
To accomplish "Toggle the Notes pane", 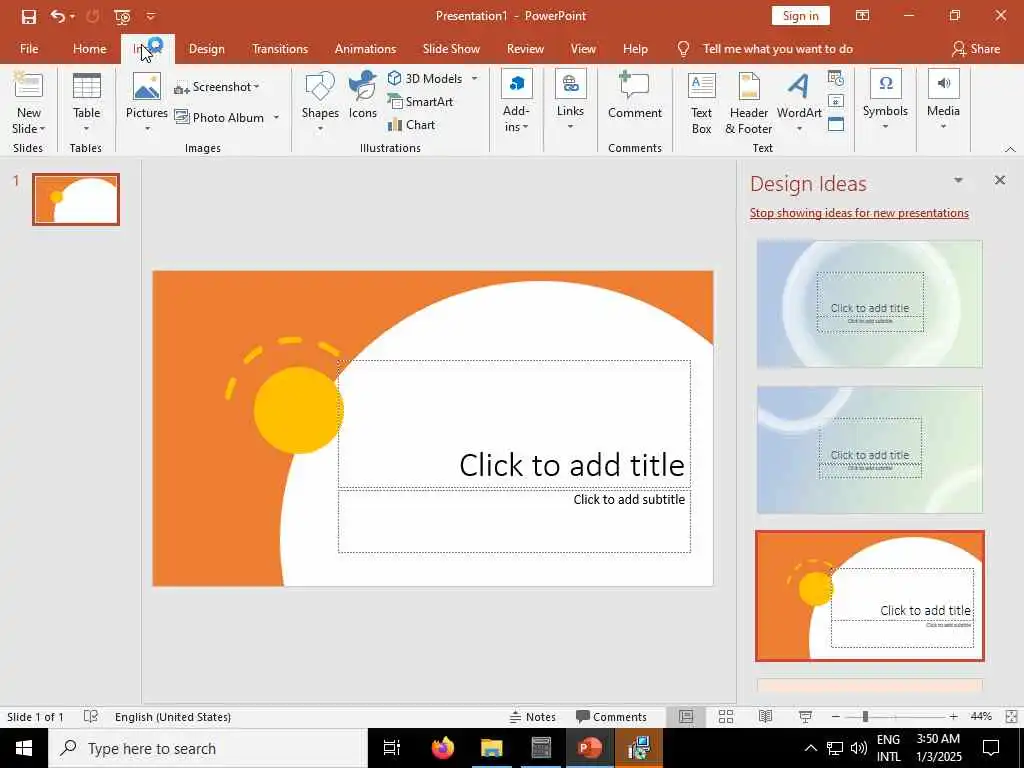I will point(533,716).
